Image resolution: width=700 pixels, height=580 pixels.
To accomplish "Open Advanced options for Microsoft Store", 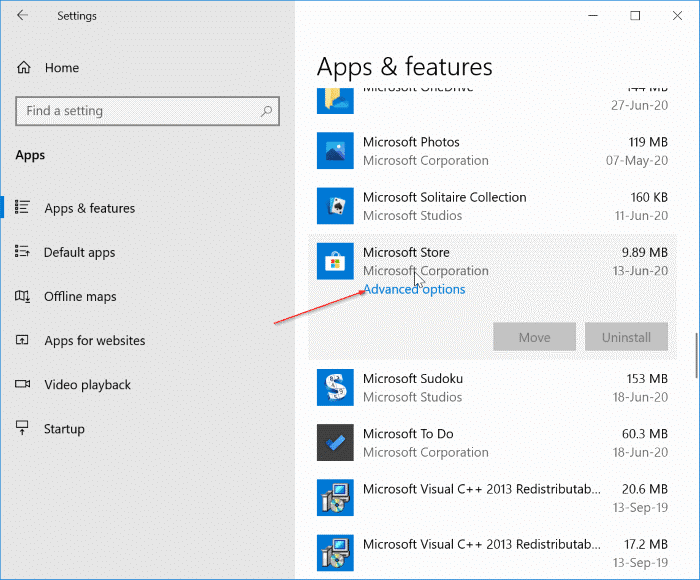I will [x=414, y=289].
